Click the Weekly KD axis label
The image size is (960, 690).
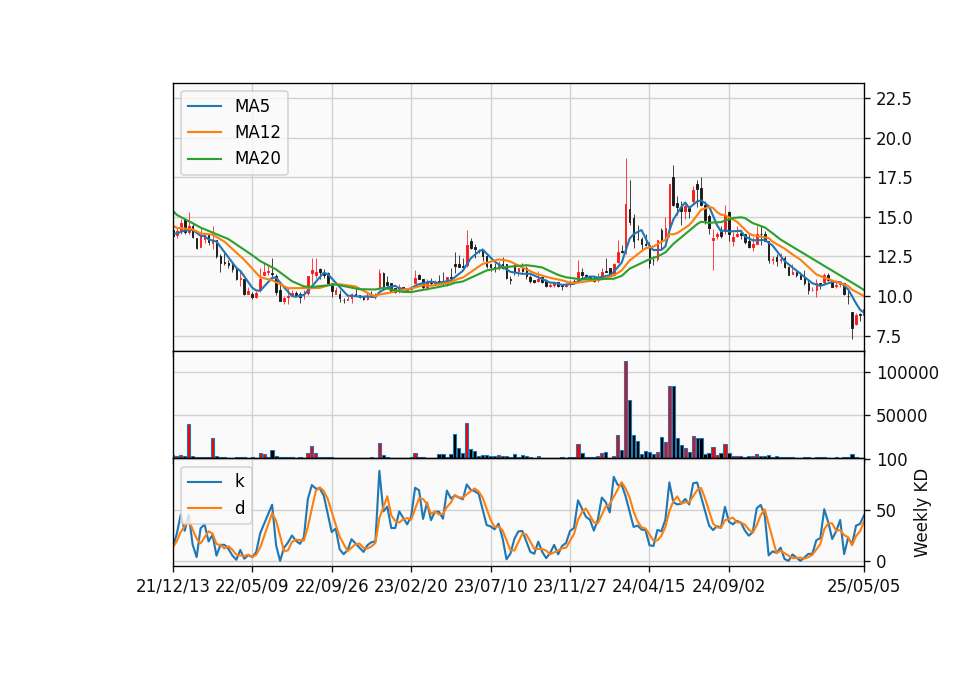point(921,514)
